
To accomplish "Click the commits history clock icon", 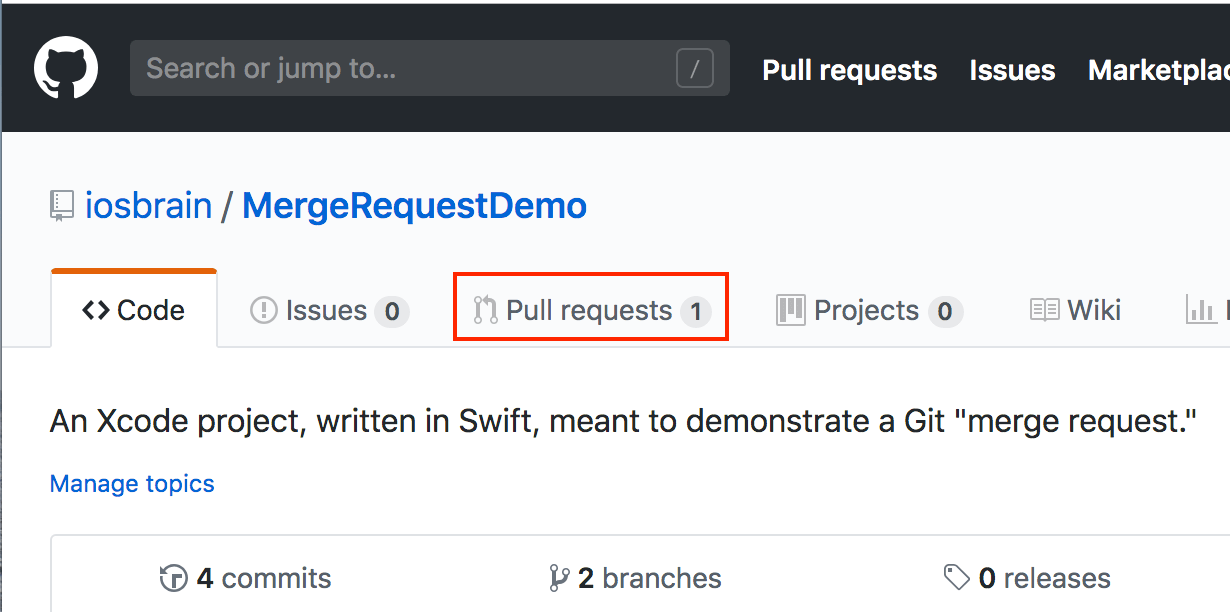I will [x=173, y=578].
